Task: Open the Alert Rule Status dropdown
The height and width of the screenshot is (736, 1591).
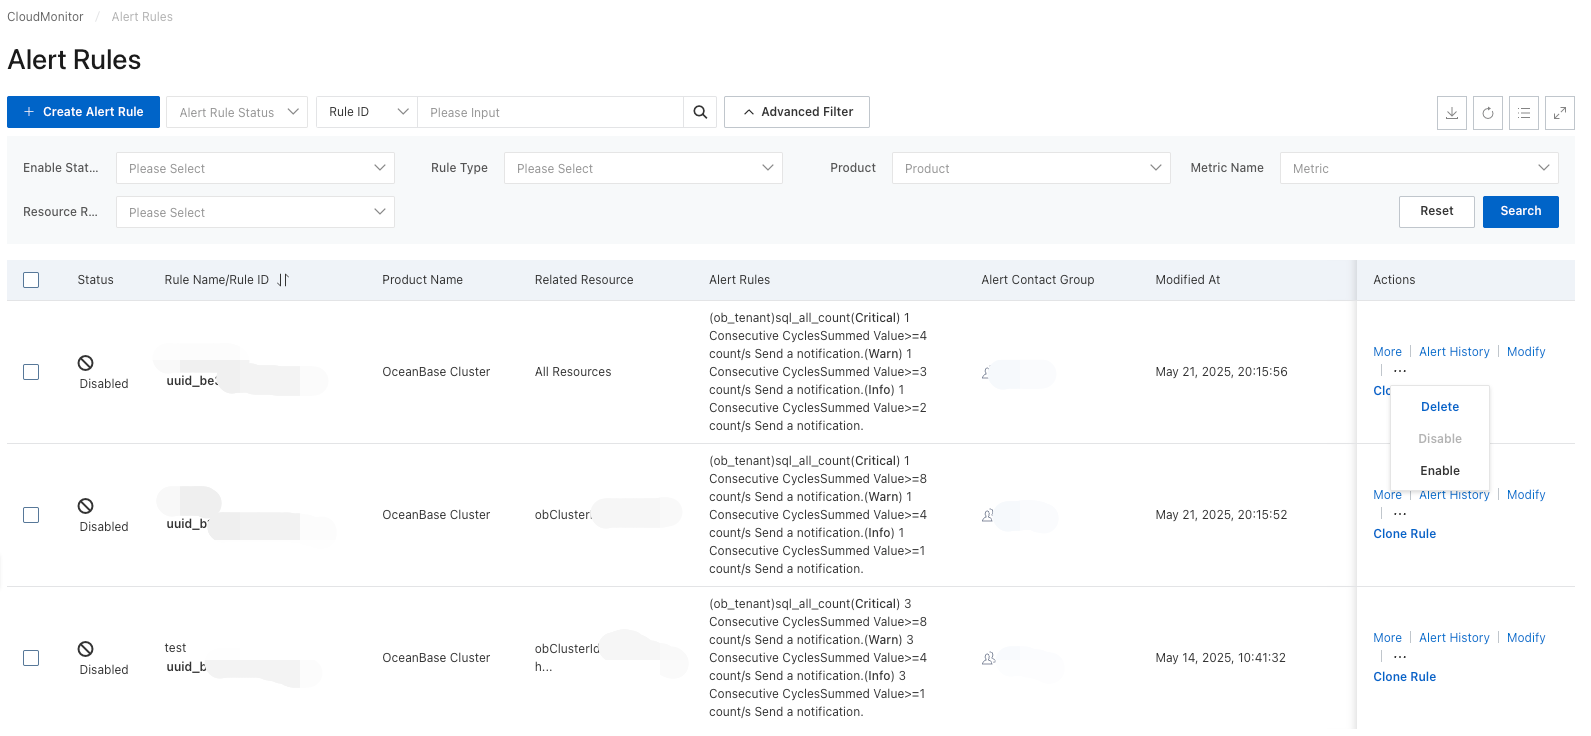Action: [x=237, y=112]
